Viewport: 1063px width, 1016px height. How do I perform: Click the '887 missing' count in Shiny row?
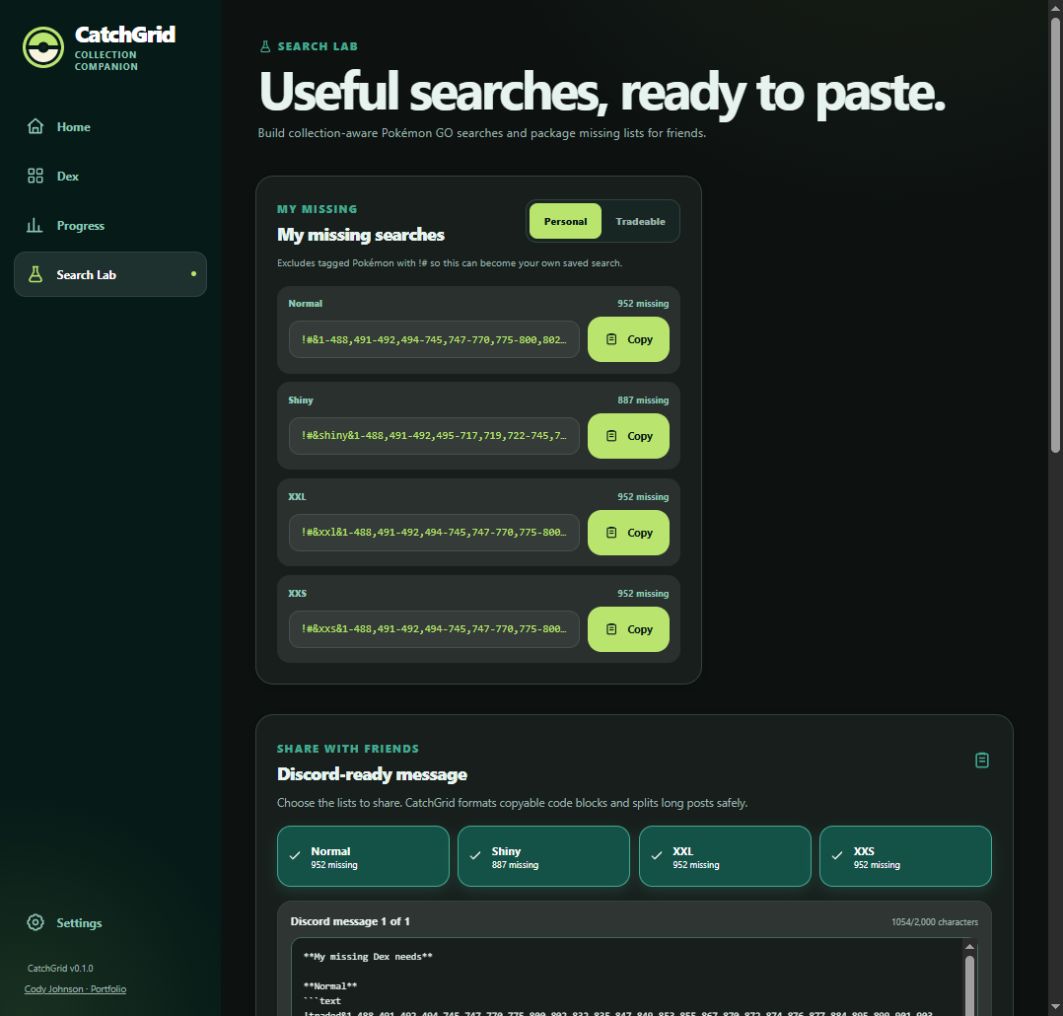(x=643, y=400)
